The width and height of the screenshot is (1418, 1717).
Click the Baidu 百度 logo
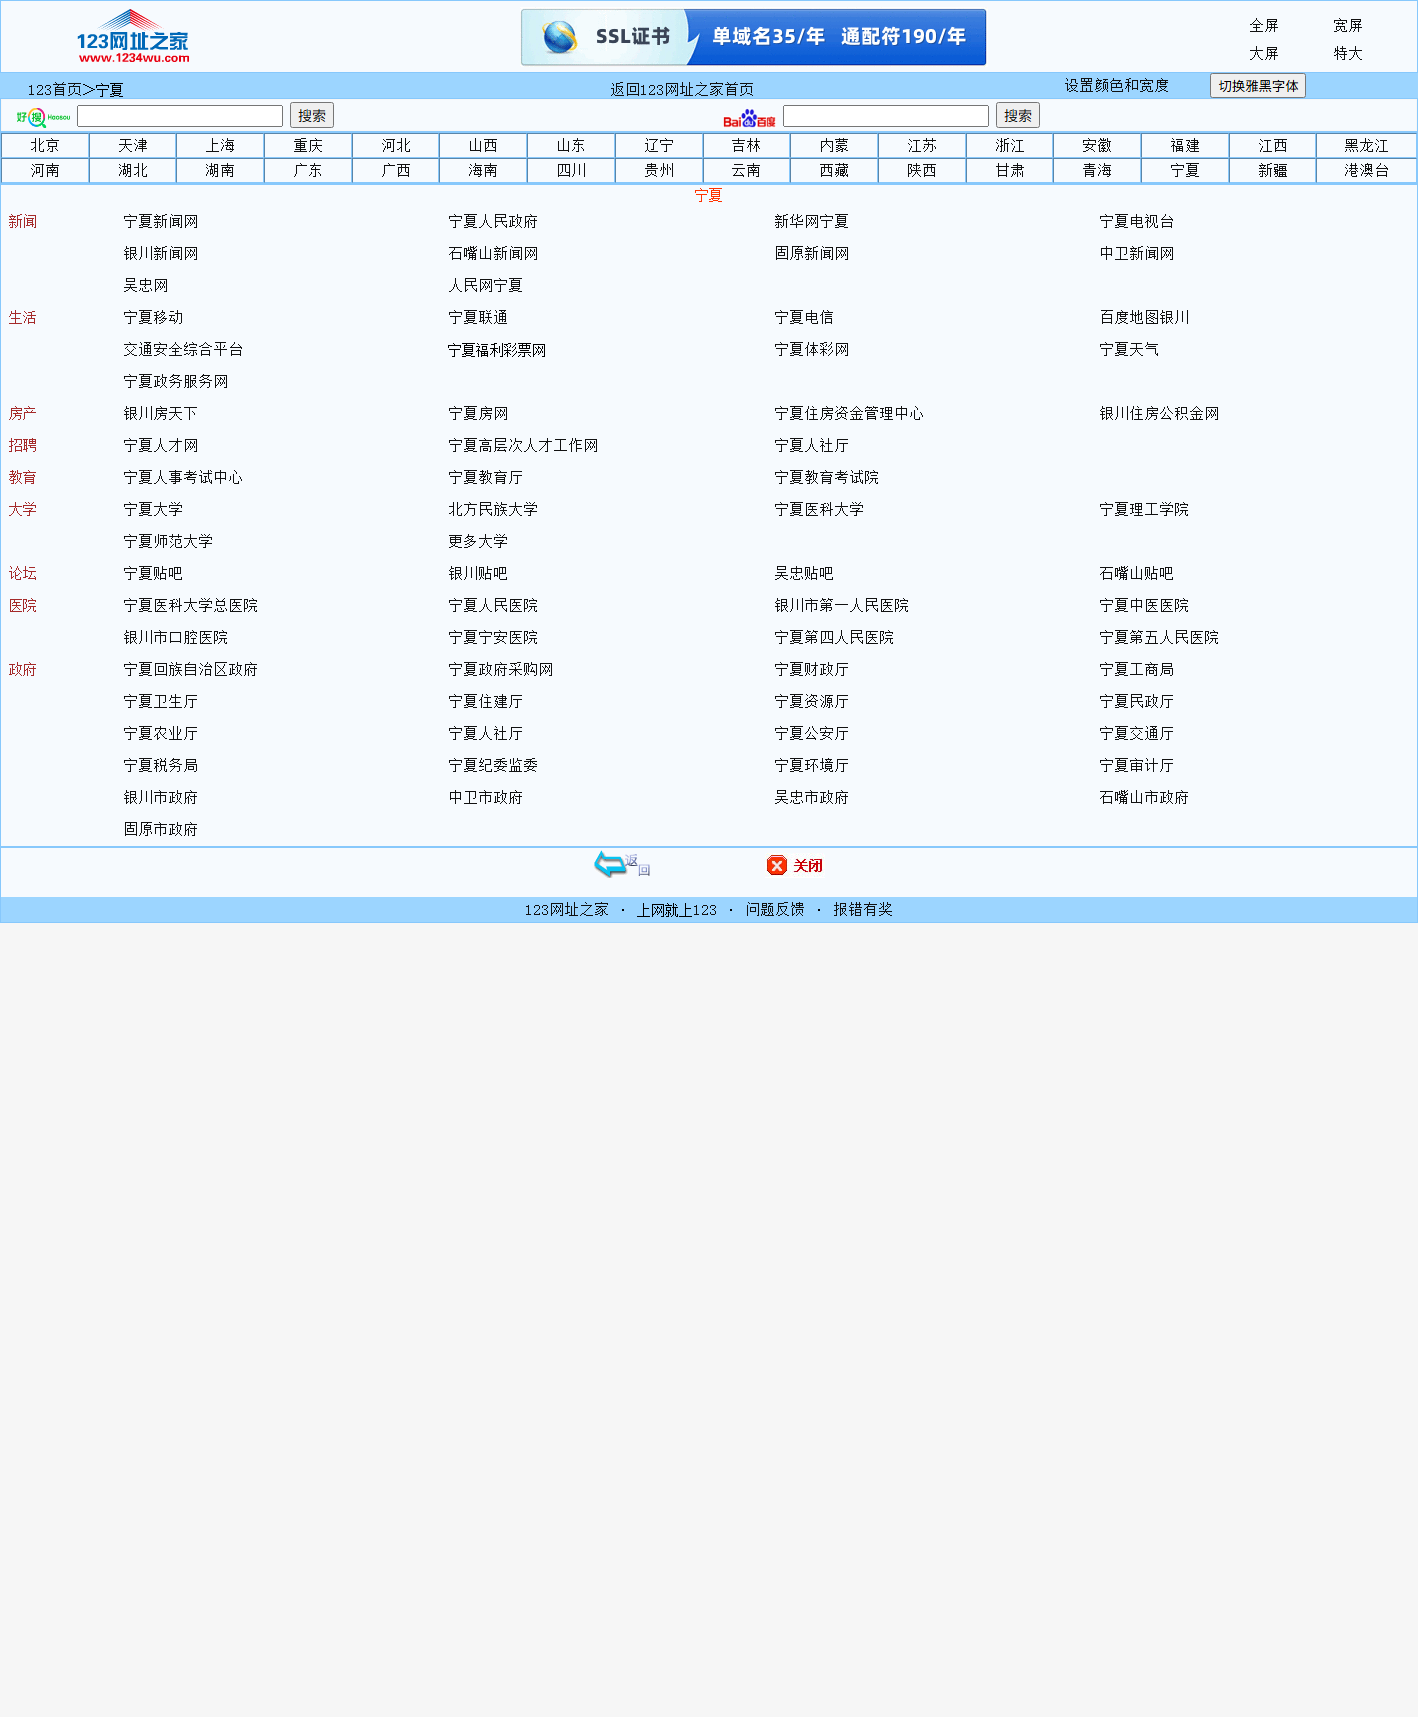(749, 118)
